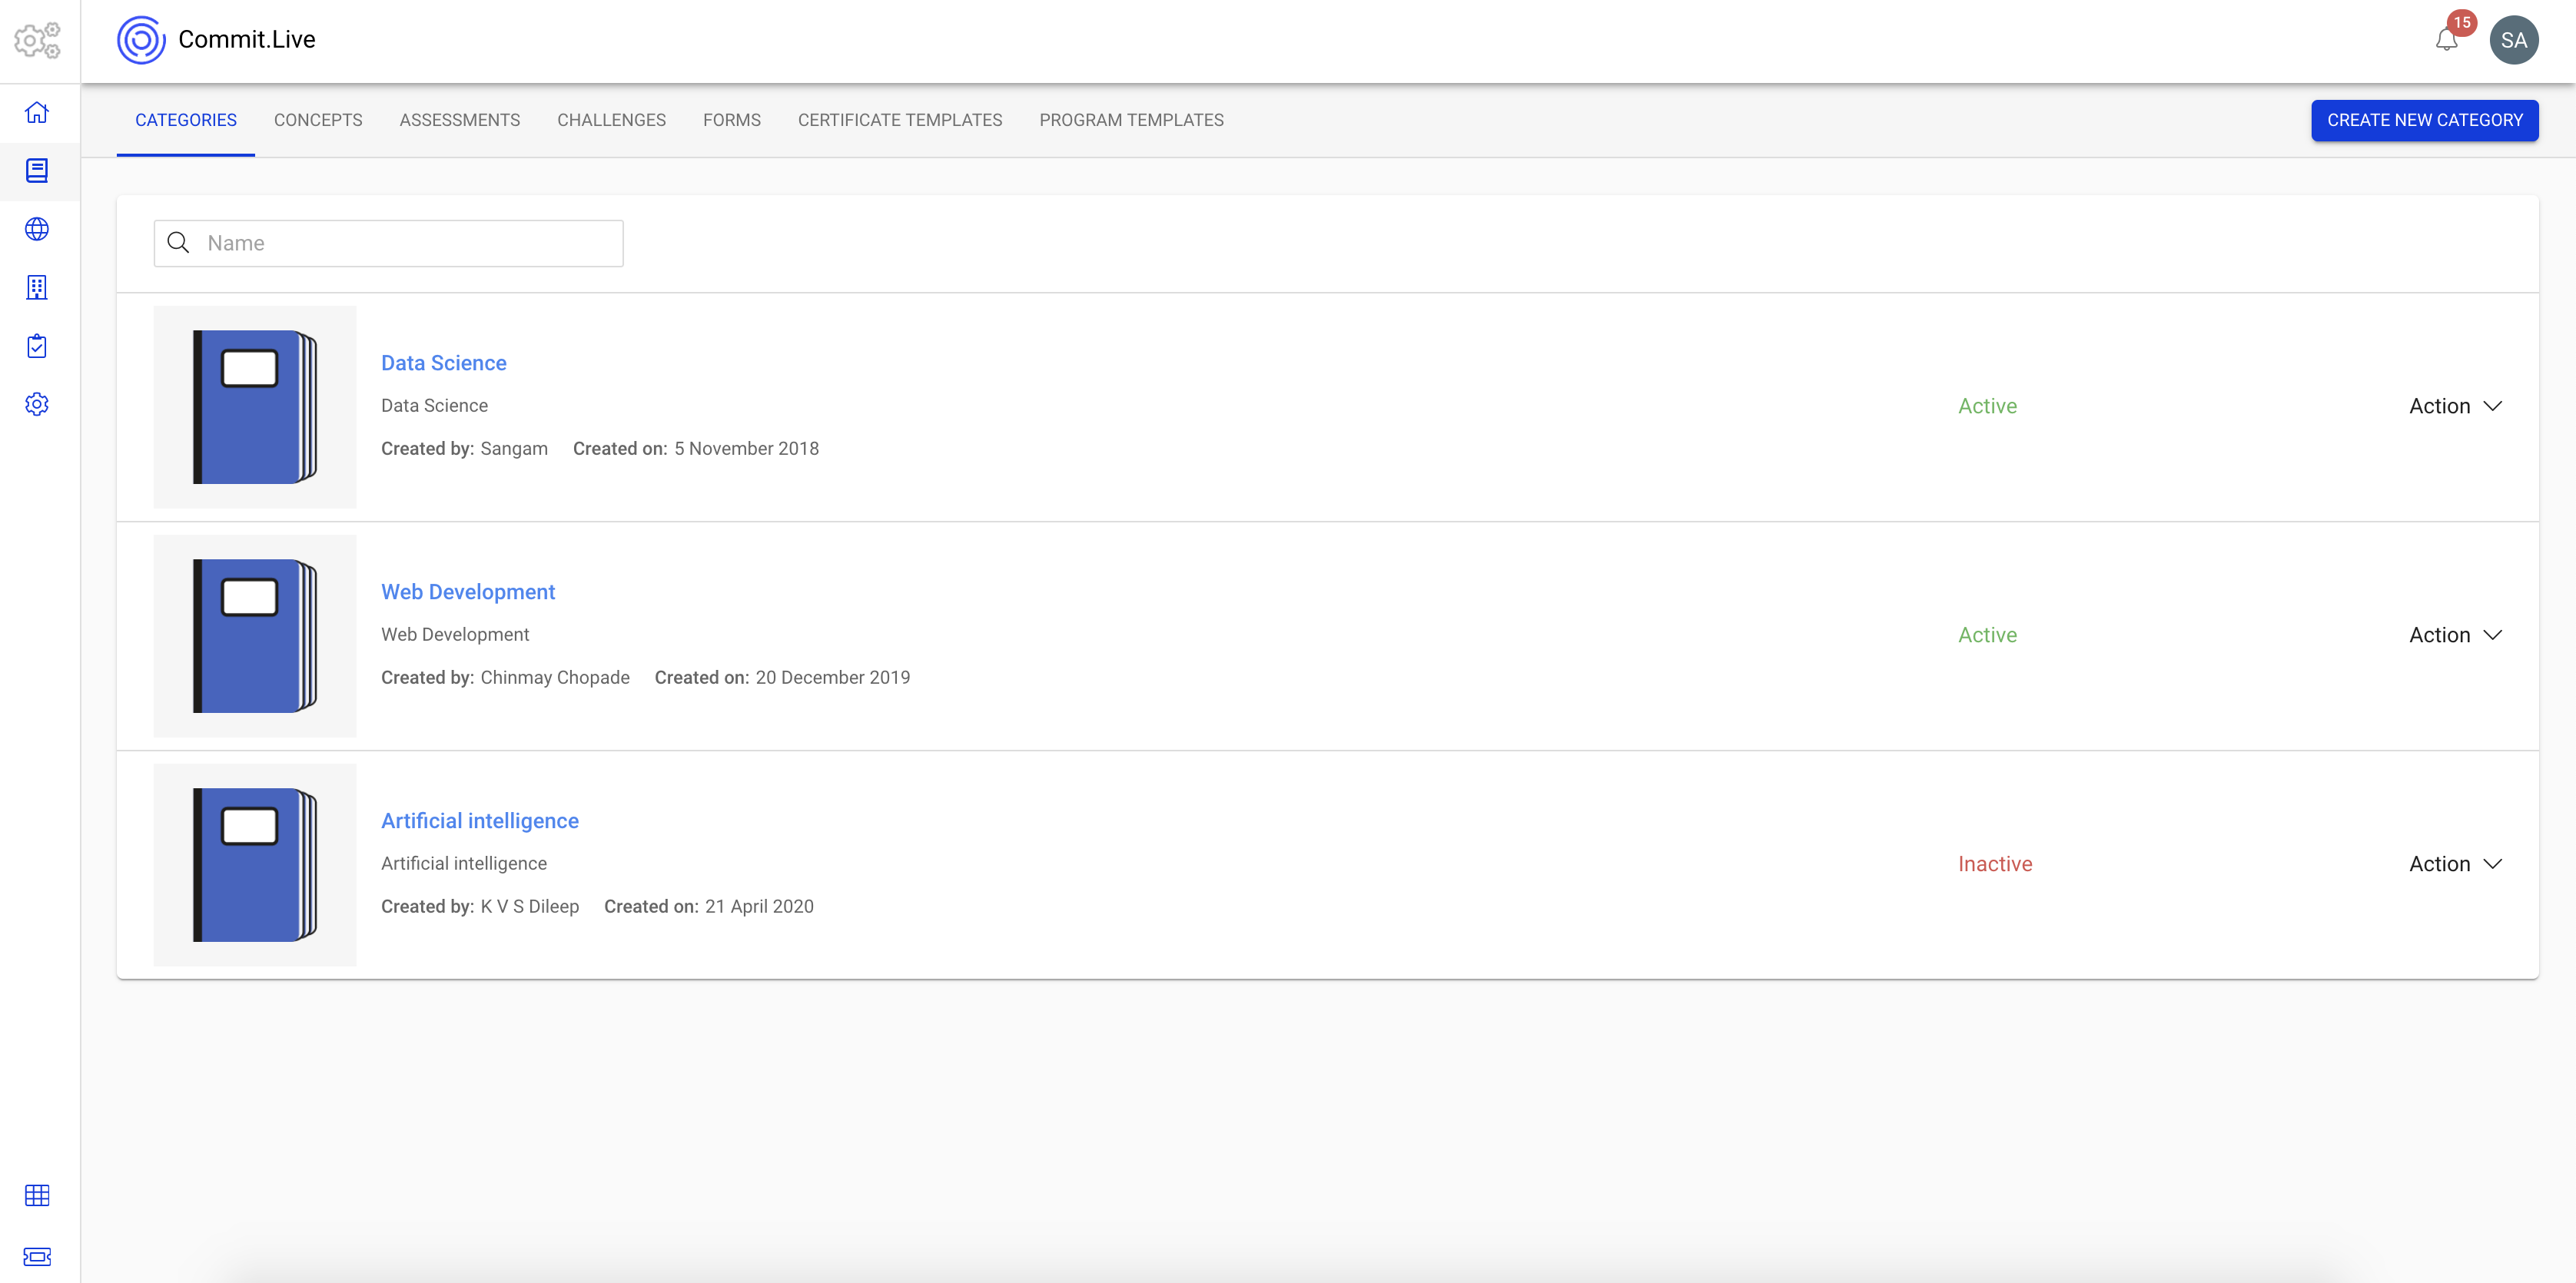Screen dimensions: 2576x1283
Task: Open the ticket icon at sidebar bottom
Action: (x=37, y=1256)
